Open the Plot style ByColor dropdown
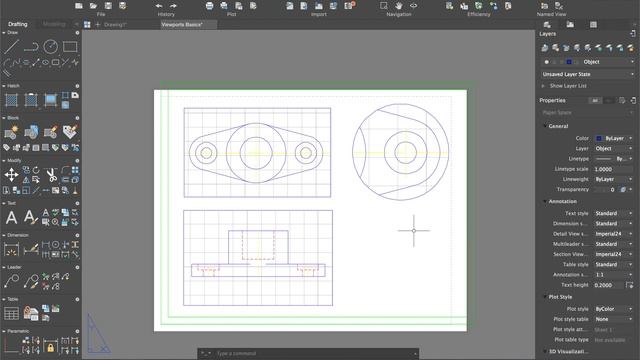The image size is (640, 360). click(614, 309)
